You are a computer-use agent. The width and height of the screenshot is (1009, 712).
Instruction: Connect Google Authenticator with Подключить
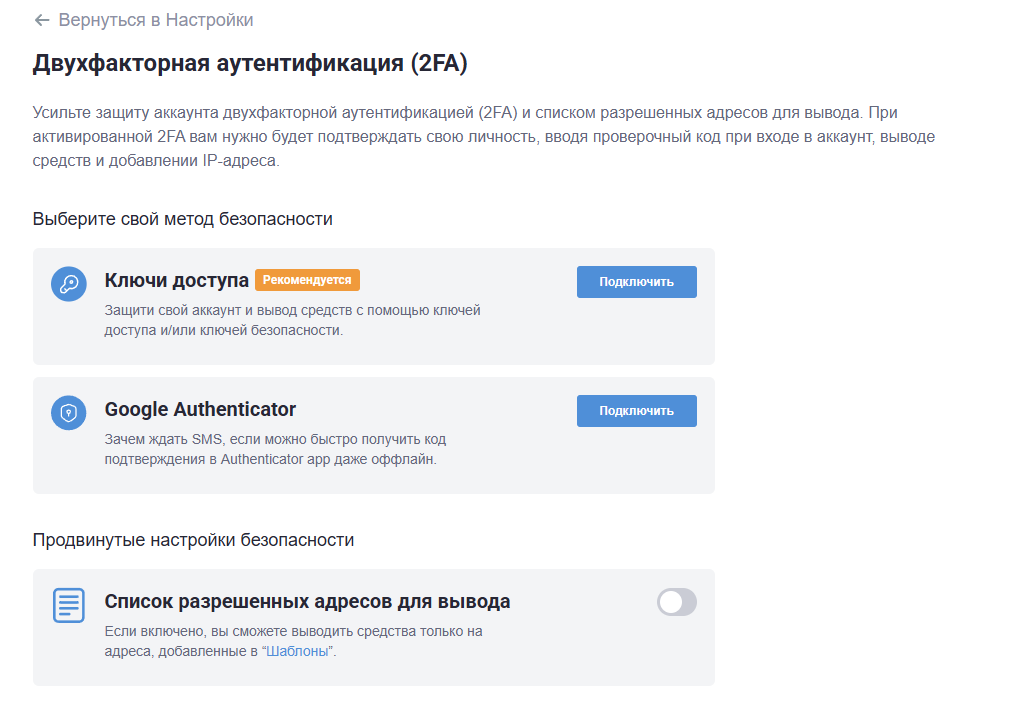coord(636,411)
